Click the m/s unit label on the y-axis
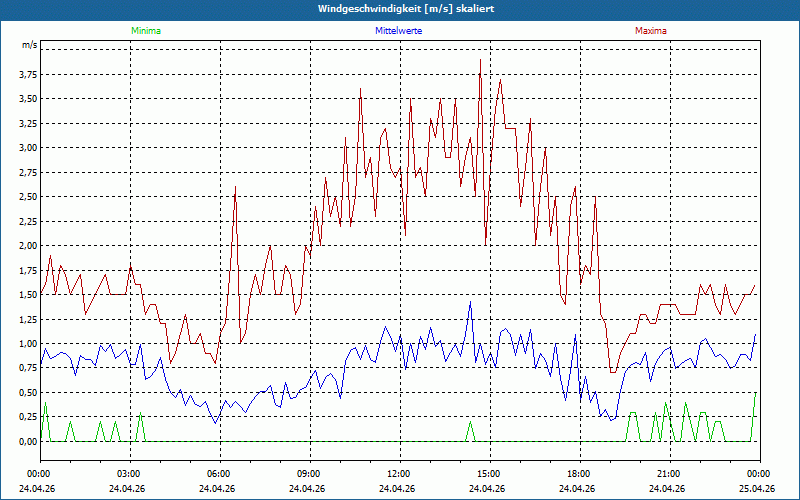The width and height of the screenshot is (800, 500). 29,46
